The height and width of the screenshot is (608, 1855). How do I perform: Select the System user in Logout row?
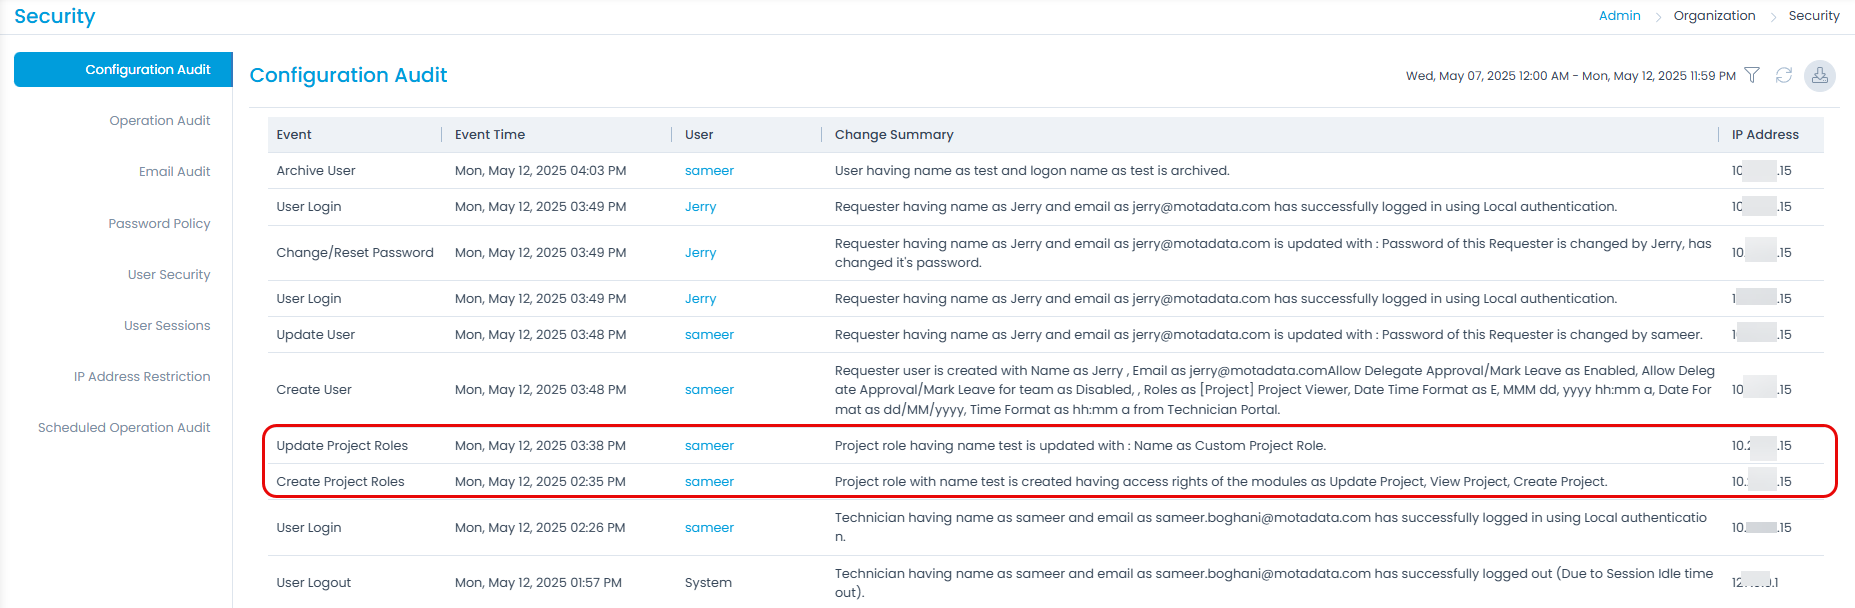click(708, 582)
